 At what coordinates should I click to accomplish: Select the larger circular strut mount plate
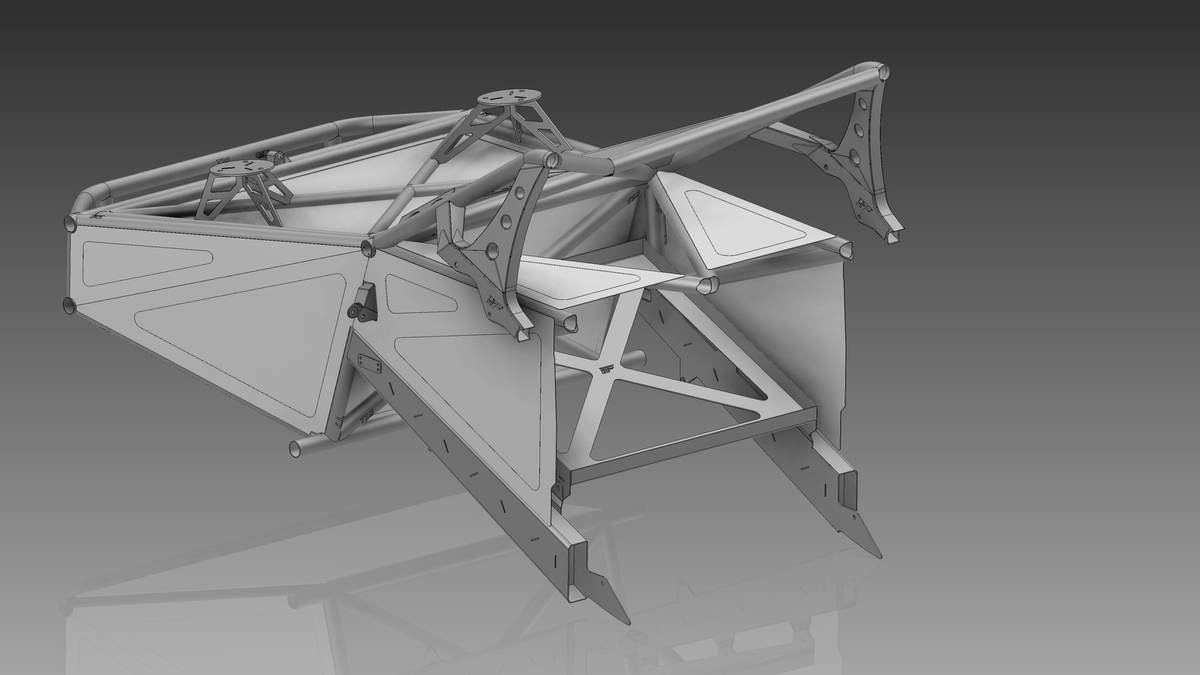[x=510, y=97]
